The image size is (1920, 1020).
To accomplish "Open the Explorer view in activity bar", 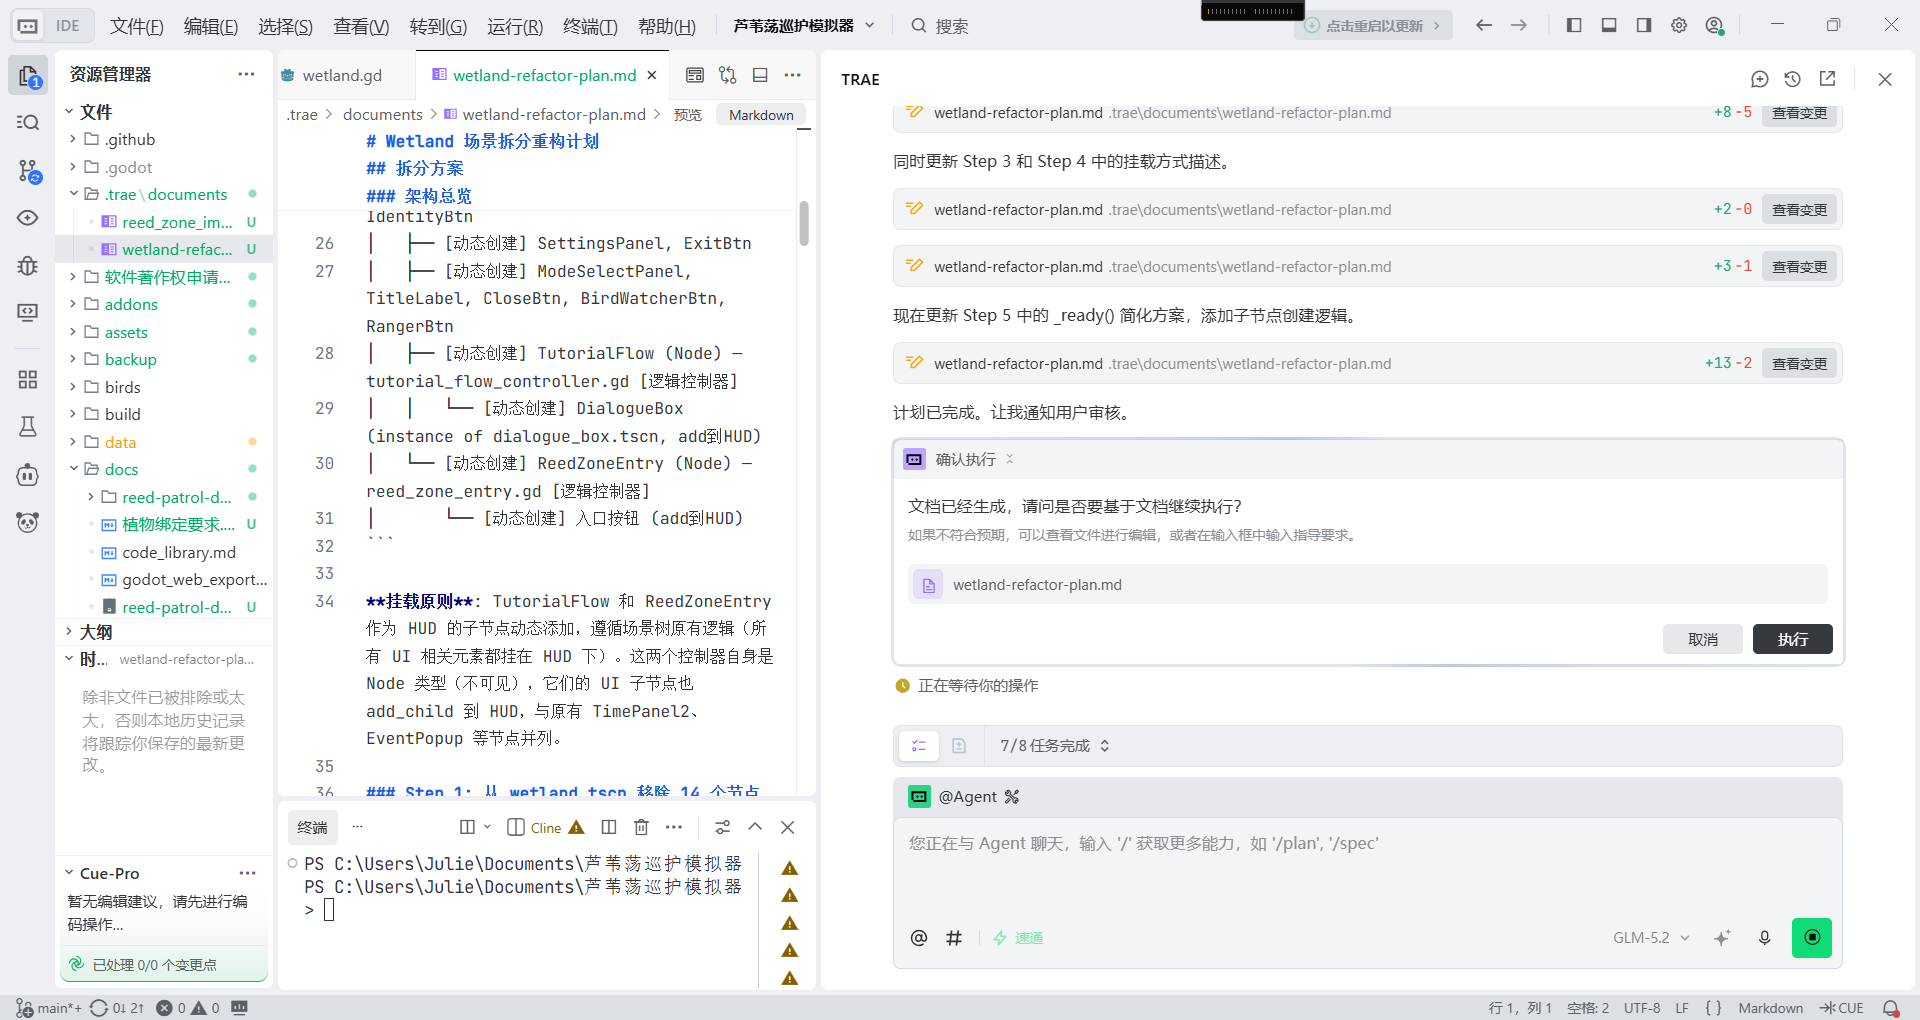I will [28, 75].
